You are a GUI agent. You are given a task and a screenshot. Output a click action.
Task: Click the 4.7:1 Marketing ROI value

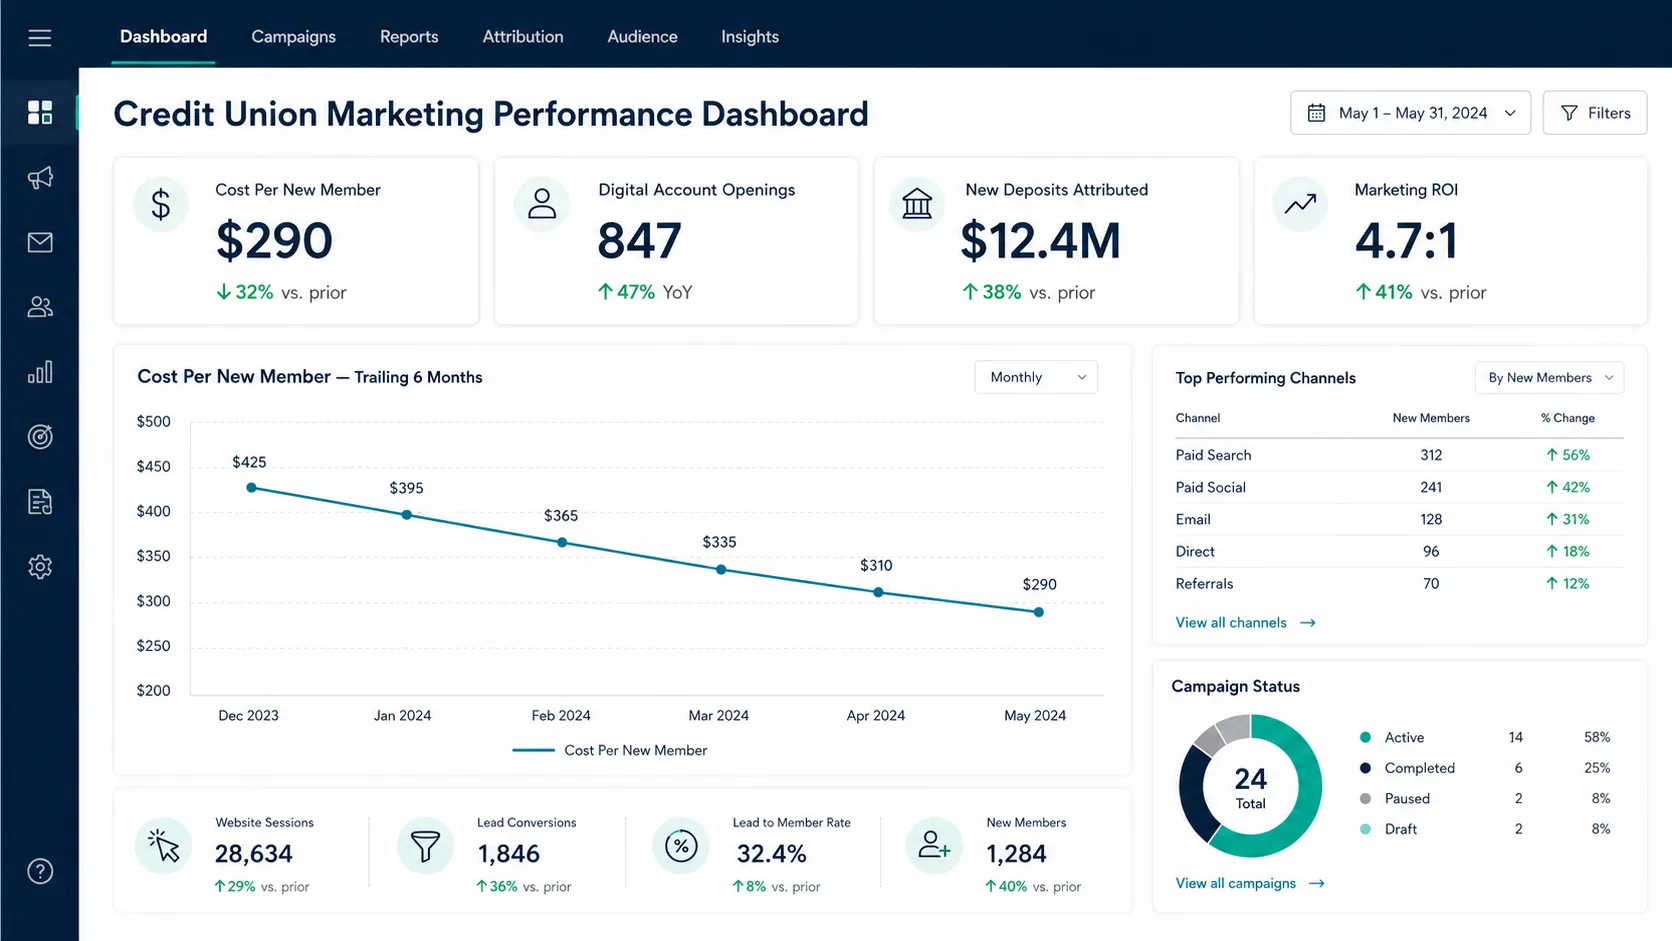pos(1406,241)
